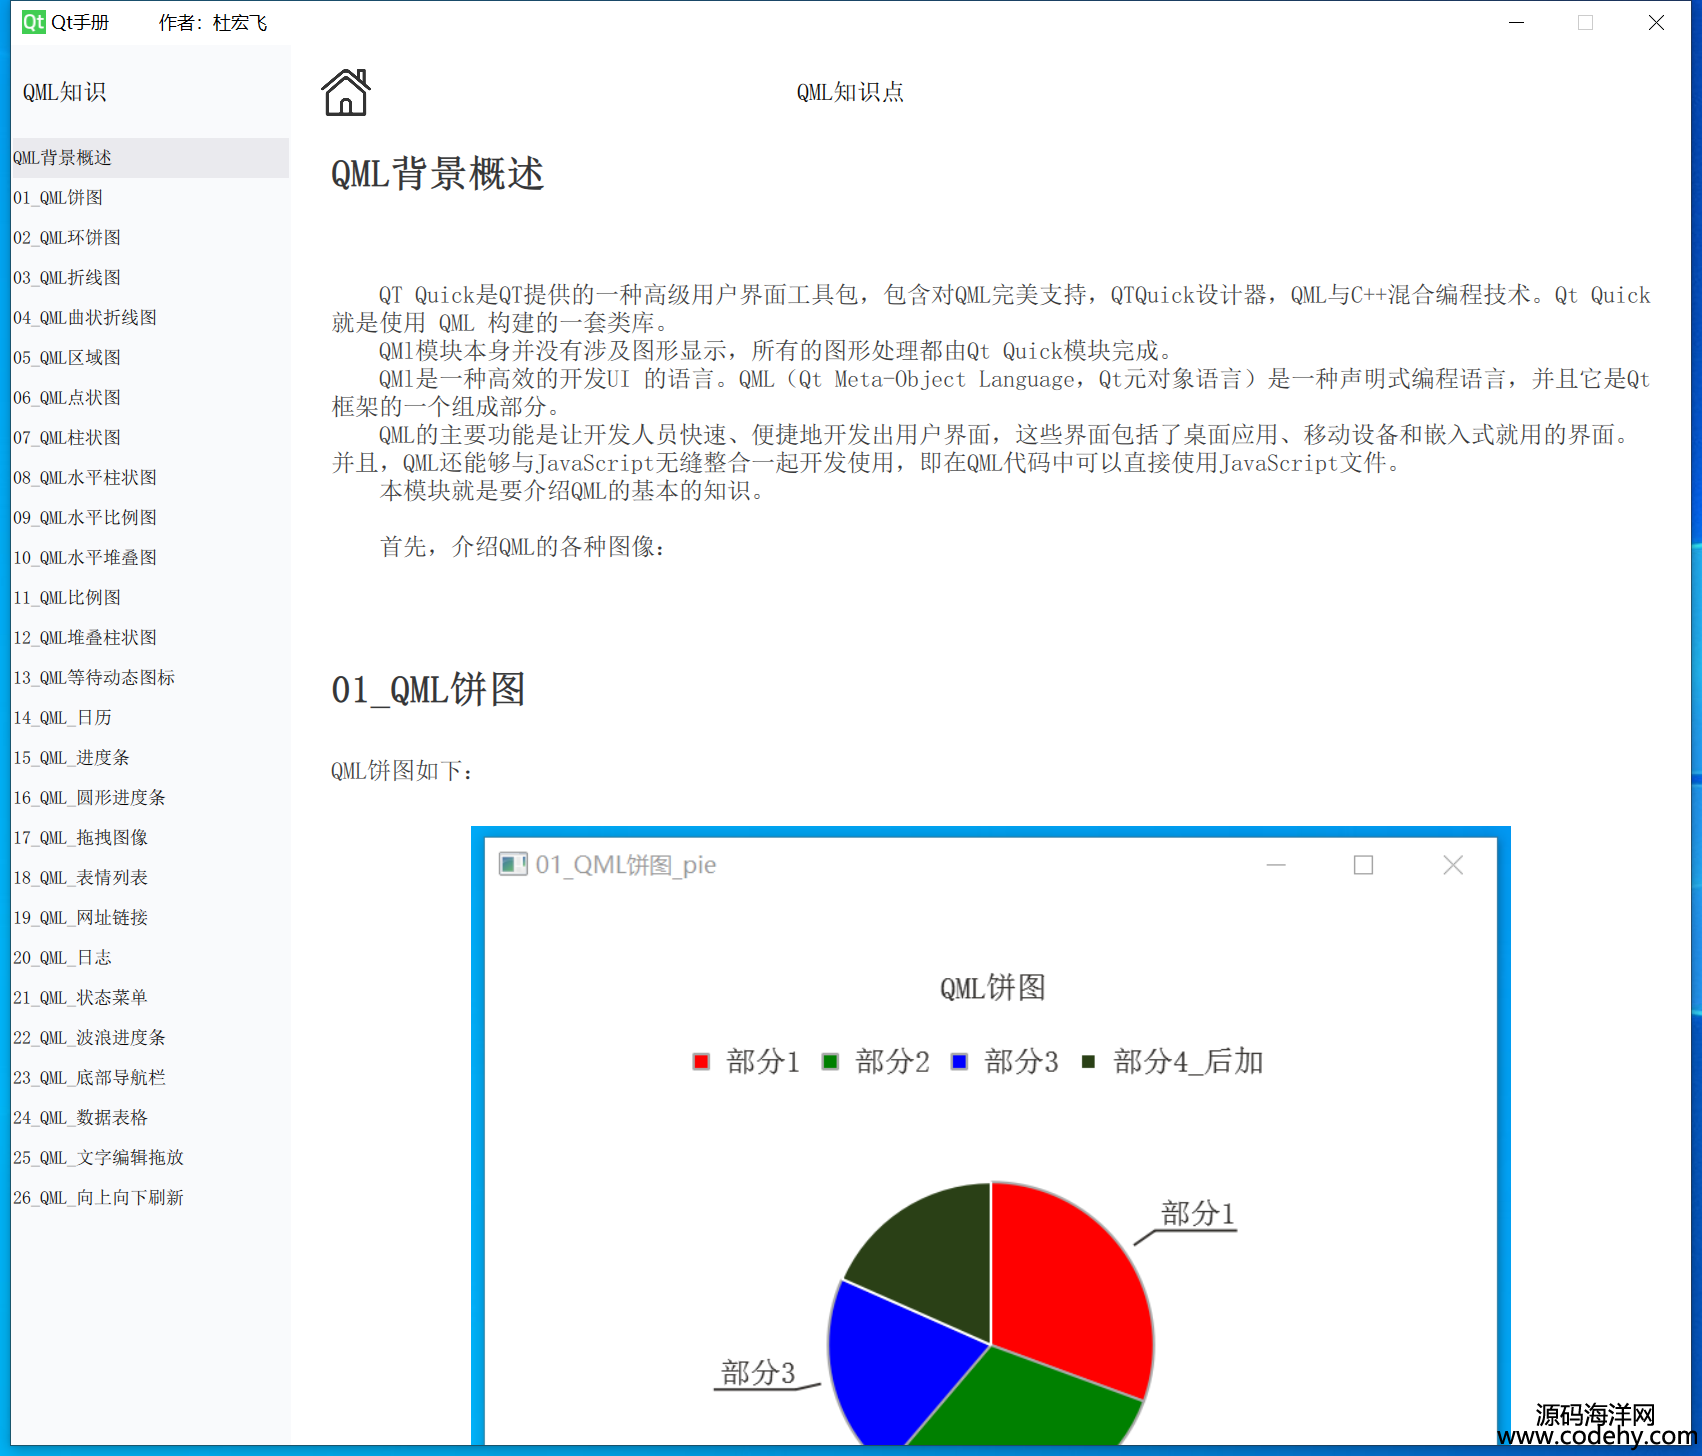Open 04_QML曲状折线图 in the sidebar
Viewport: 1702px width, 1456px height.
(150, 318)
